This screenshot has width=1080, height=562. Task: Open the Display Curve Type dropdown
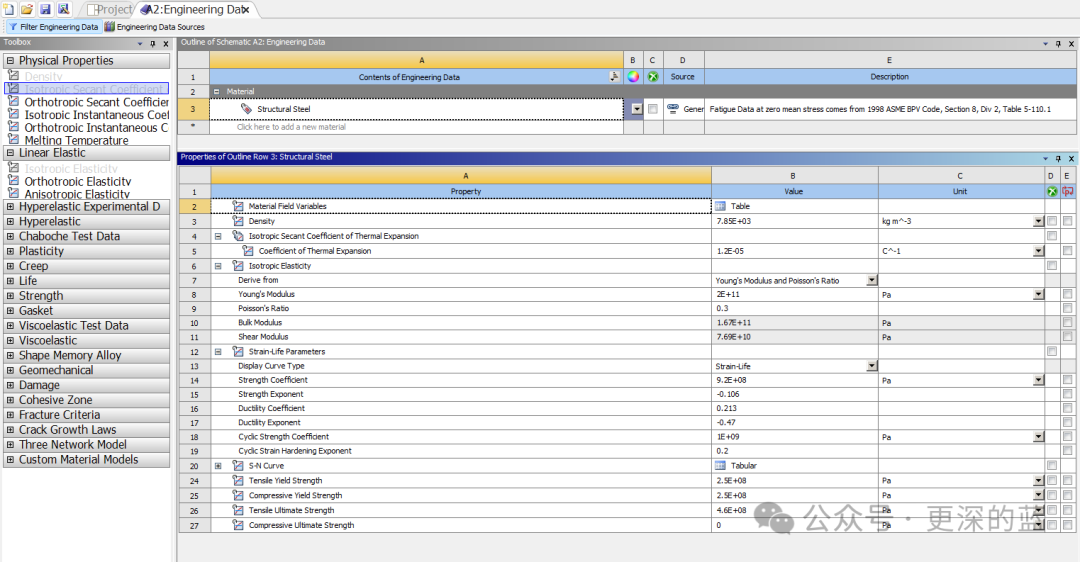pos(872,366)
